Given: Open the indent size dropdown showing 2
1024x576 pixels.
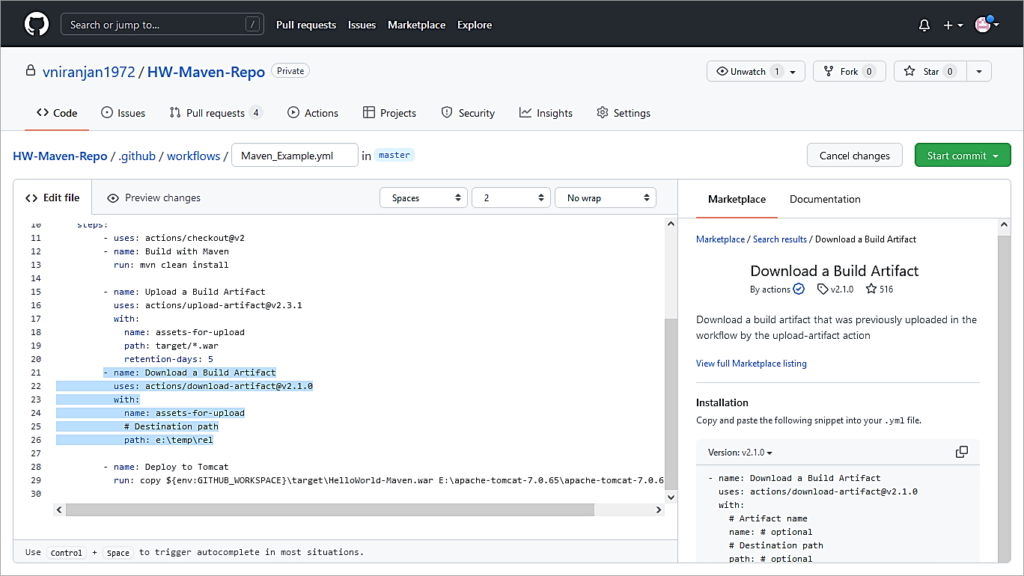Looking at the screenshot, I should click(511, 198).
